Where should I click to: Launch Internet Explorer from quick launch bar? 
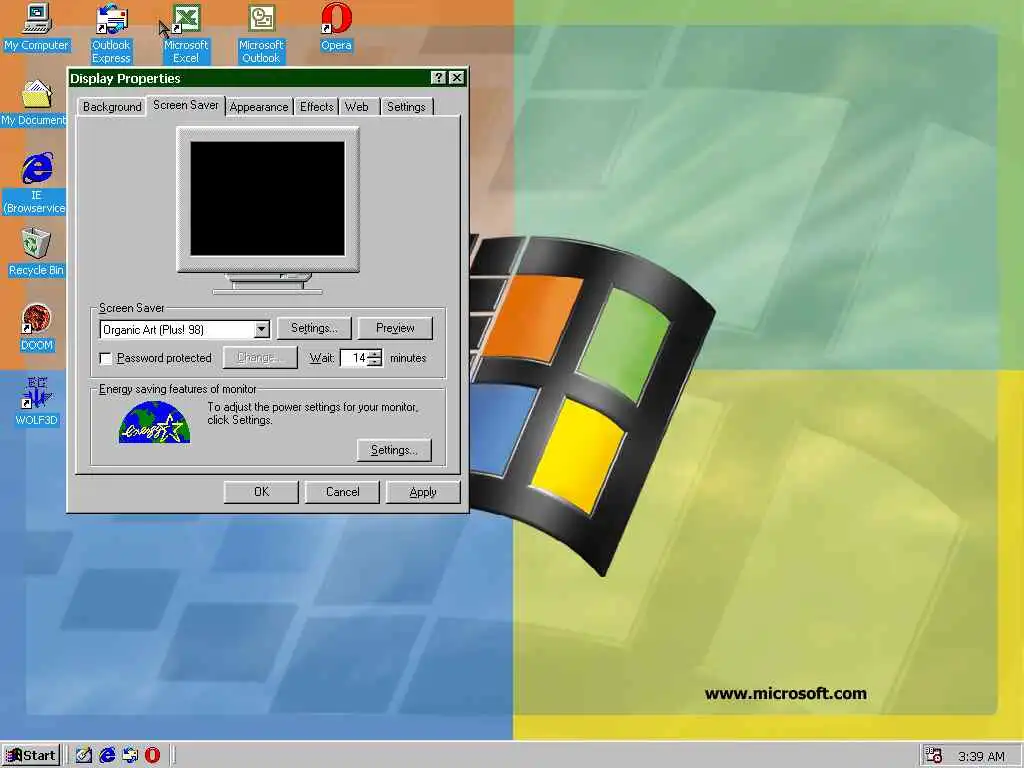point(107,756)
